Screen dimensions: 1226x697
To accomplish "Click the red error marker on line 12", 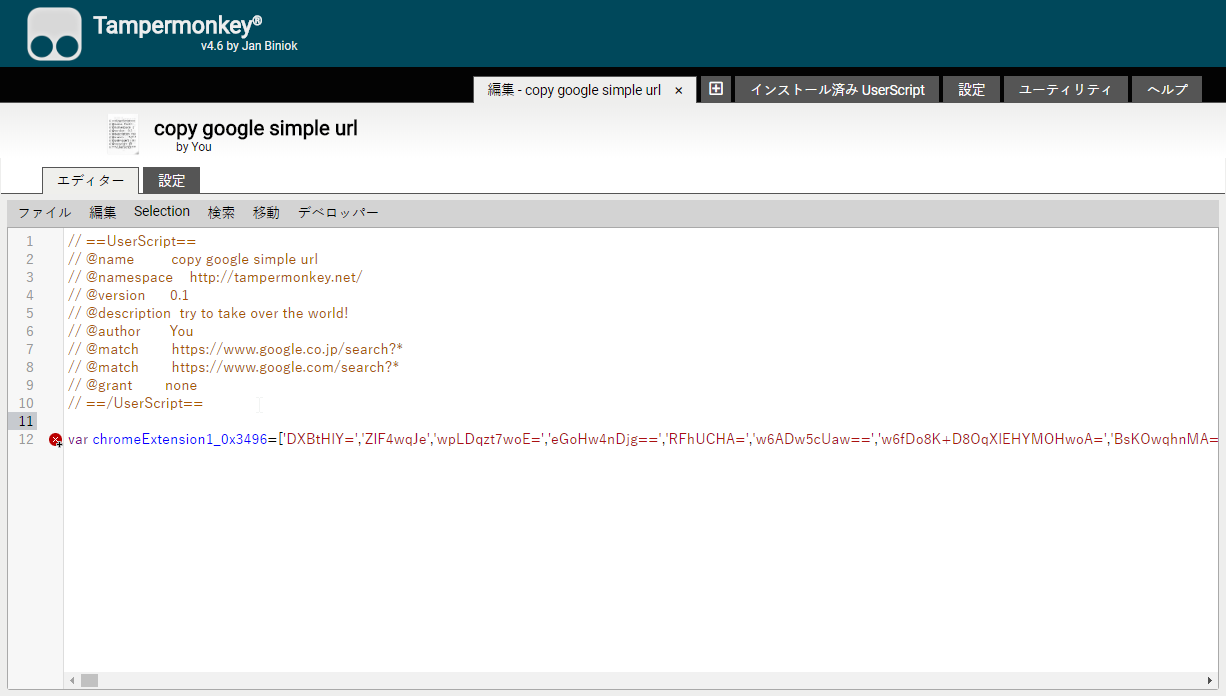I will click(x=56, y=440).
